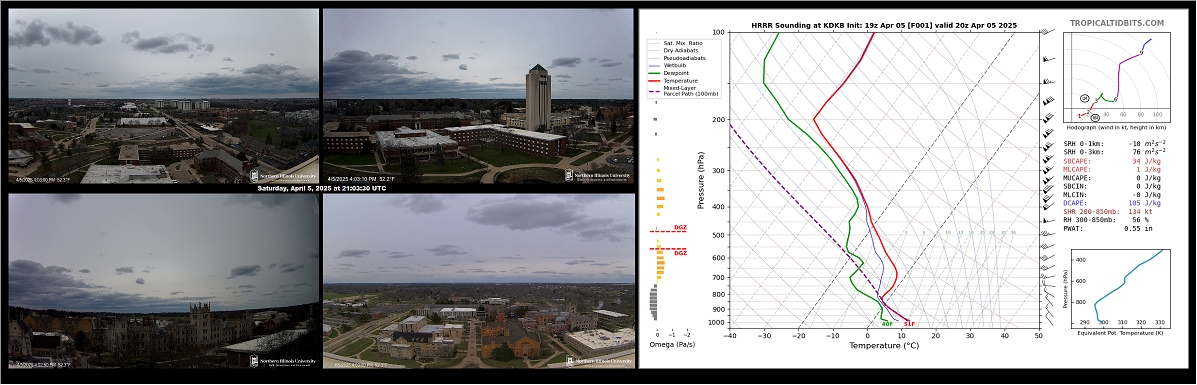Click the TROPICALTIDBITS.COM watermark link
Image resolution: width=1197 pixels, height=385 pixels.
[x=1117, y=24]
